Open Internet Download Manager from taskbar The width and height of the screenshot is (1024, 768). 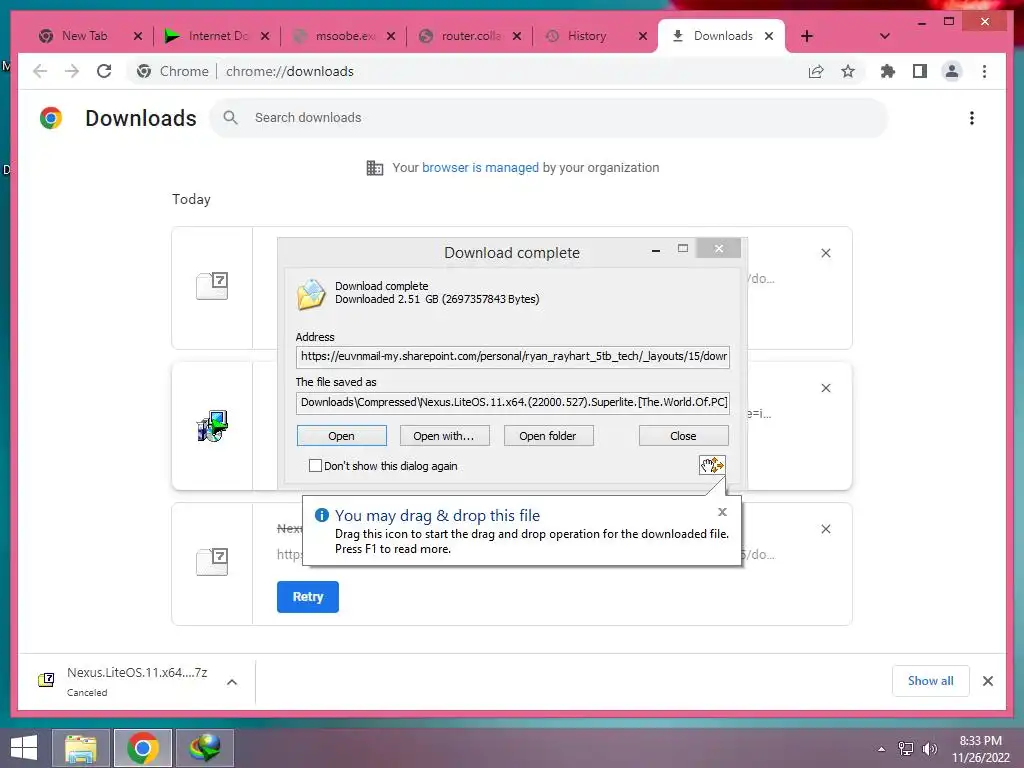pyautogui.click(x=205, y=748)
